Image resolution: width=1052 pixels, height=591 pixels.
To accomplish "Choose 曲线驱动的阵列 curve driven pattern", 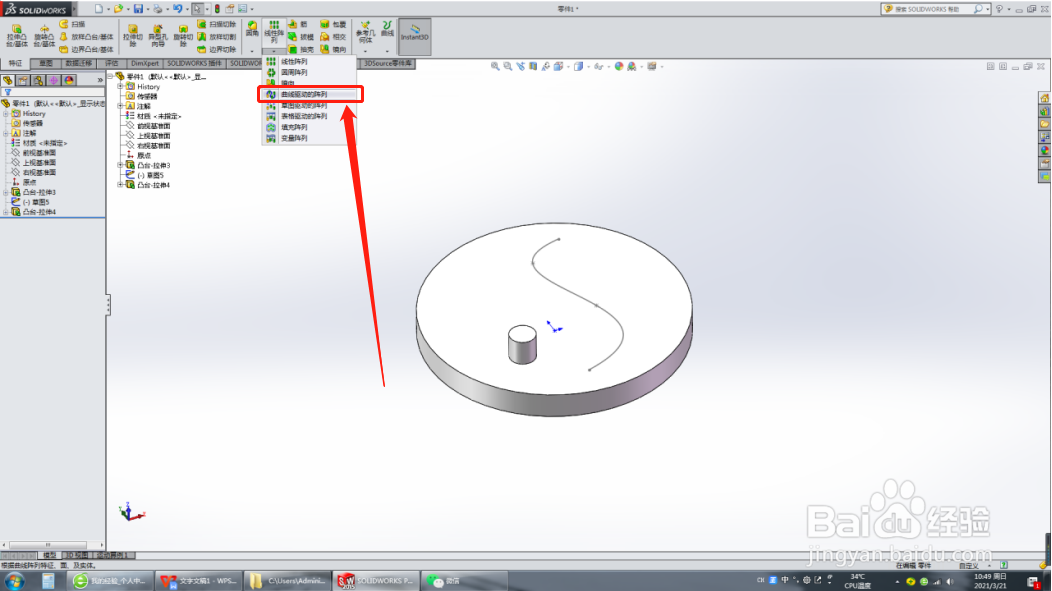I will pyautogui.click(x=311, y=95).
